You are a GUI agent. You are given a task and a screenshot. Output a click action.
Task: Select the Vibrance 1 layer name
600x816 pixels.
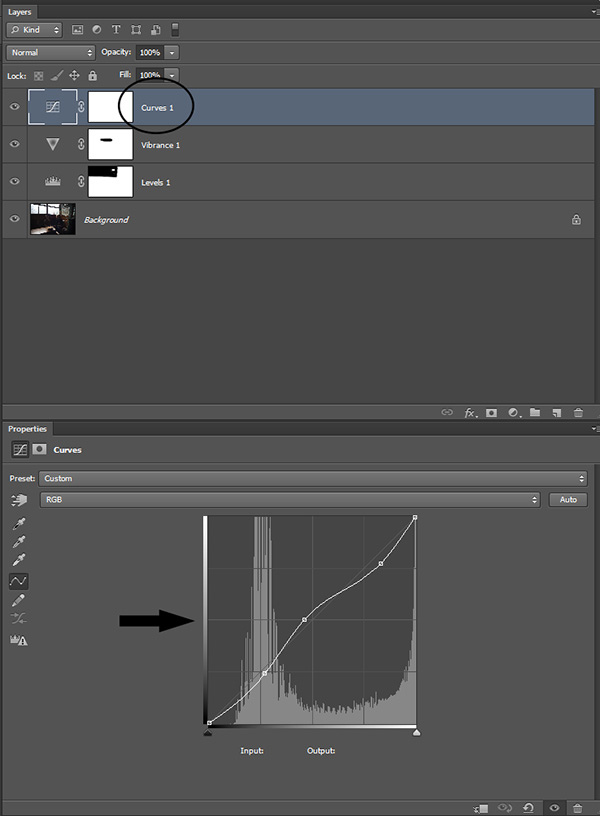(160, 145)
